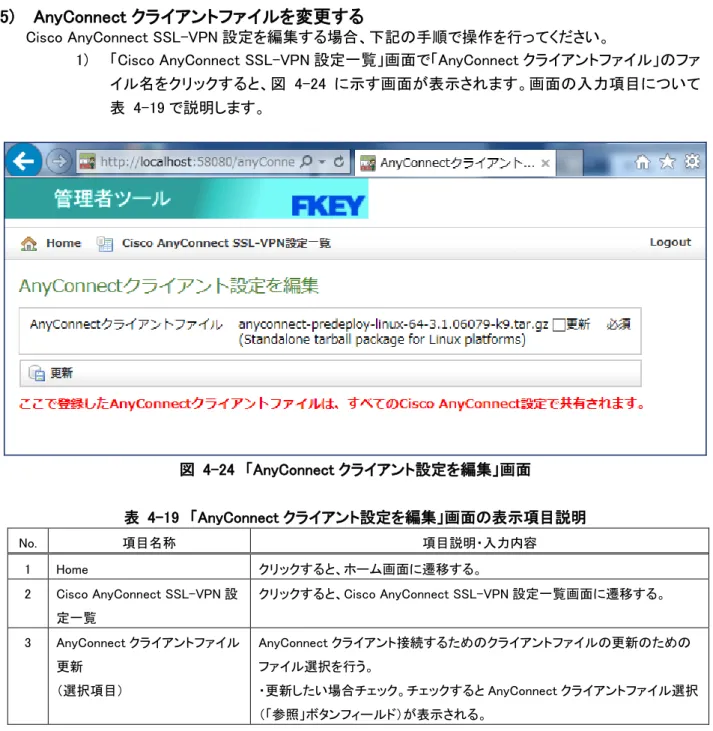Image resolution: width=713 pixels, height=731 pixels.
Task: Click the No. table header
Action: point(28,543)
